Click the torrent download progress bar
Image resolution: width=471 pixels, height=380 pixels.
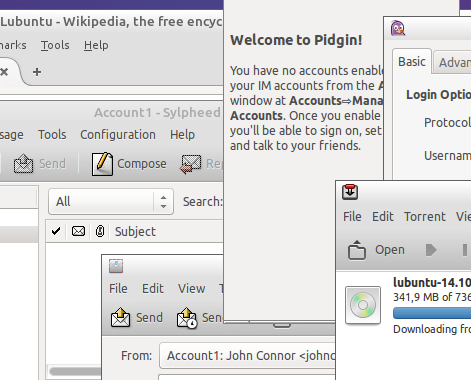coord(432,313)
